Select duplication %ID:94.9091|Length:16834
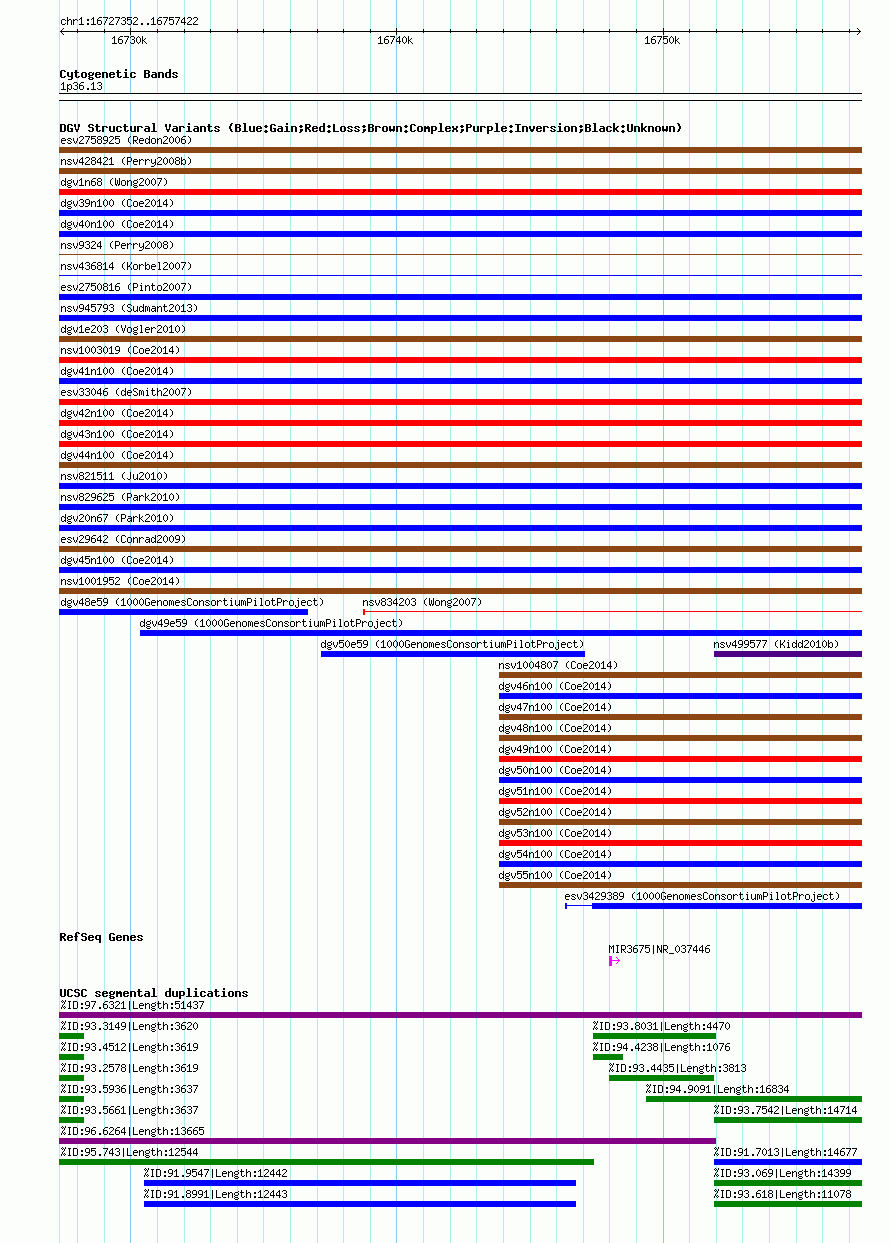This screenshot has width=890, height=1243. click(718, 1089)
